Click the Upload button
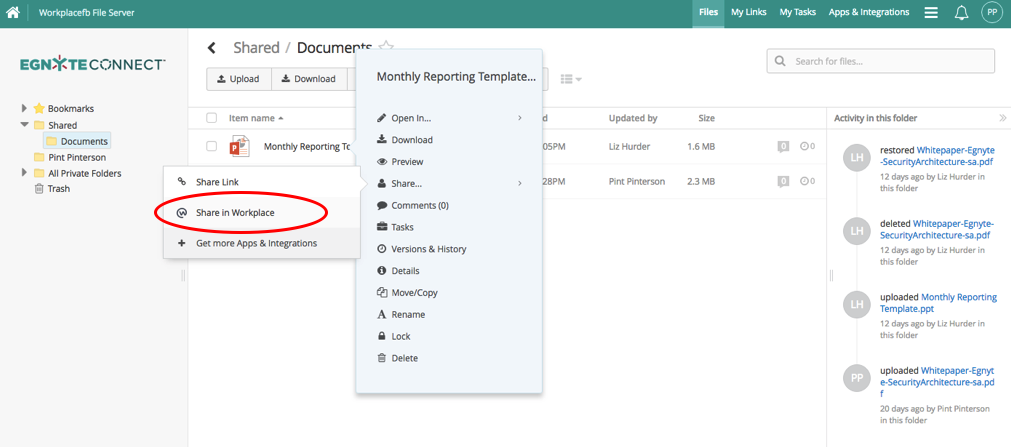Screen dimensions: 1011x447 click(237, 79)
